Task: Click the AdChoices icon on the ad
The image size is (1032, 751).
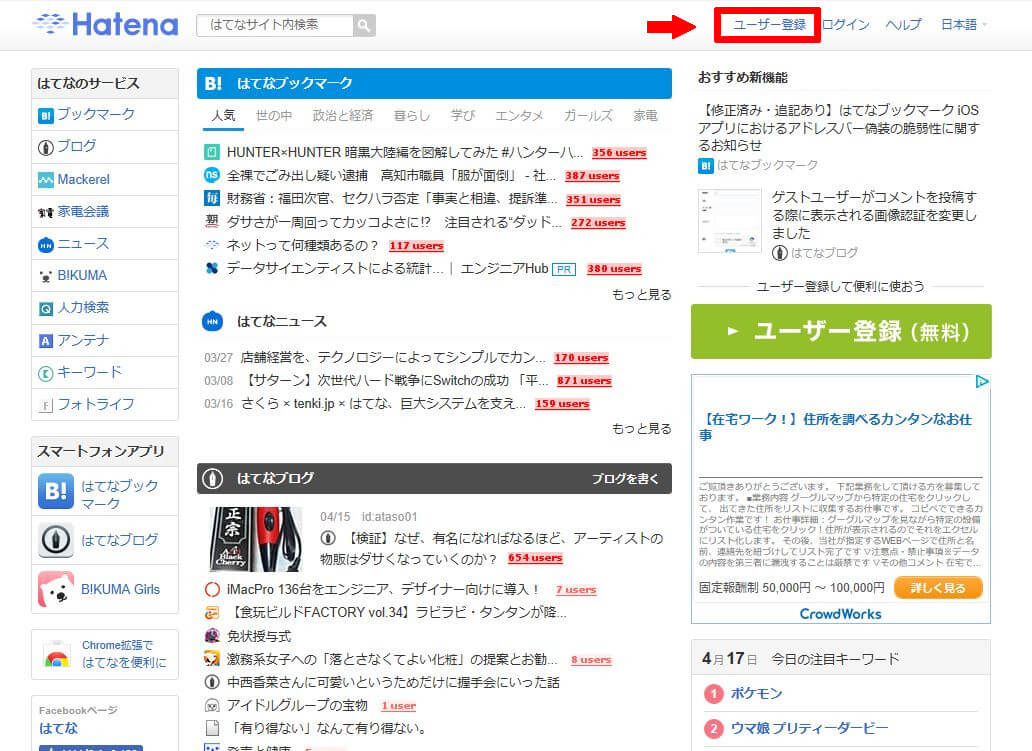Action: click(981, 382)
